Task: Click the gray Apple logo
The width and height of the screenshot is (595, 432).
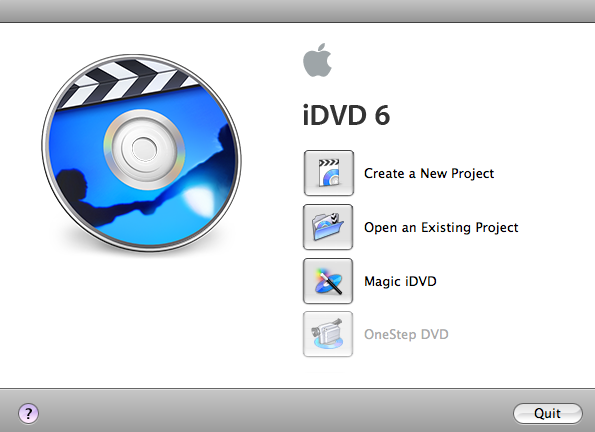Action: tap(317, 60)
